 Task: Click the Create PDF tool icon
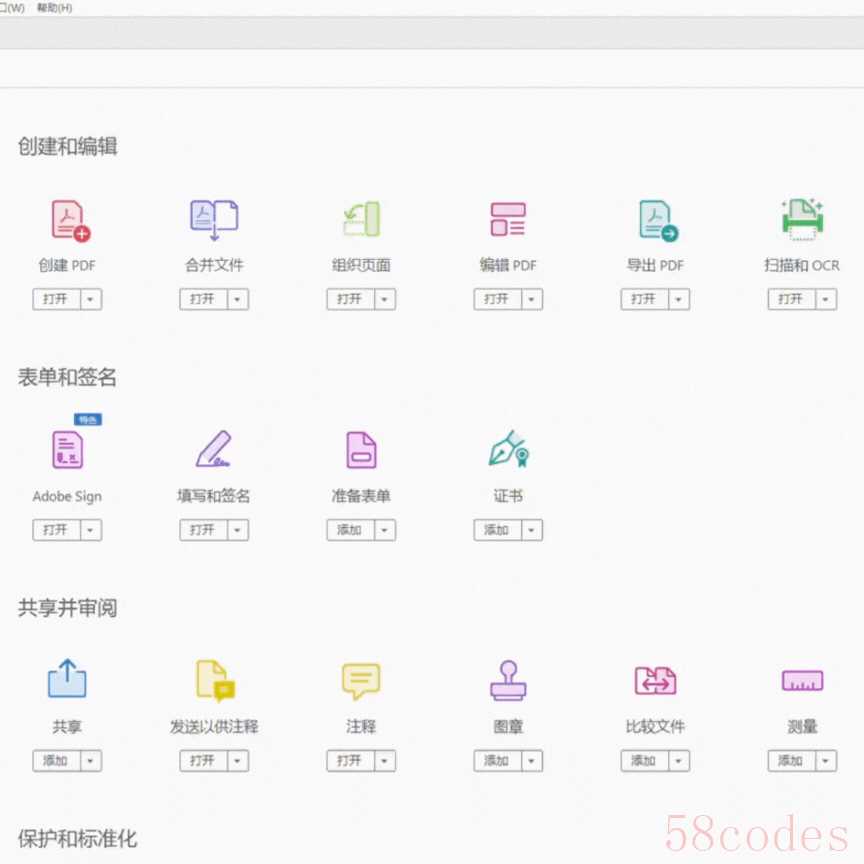click(x=71, y=220)
